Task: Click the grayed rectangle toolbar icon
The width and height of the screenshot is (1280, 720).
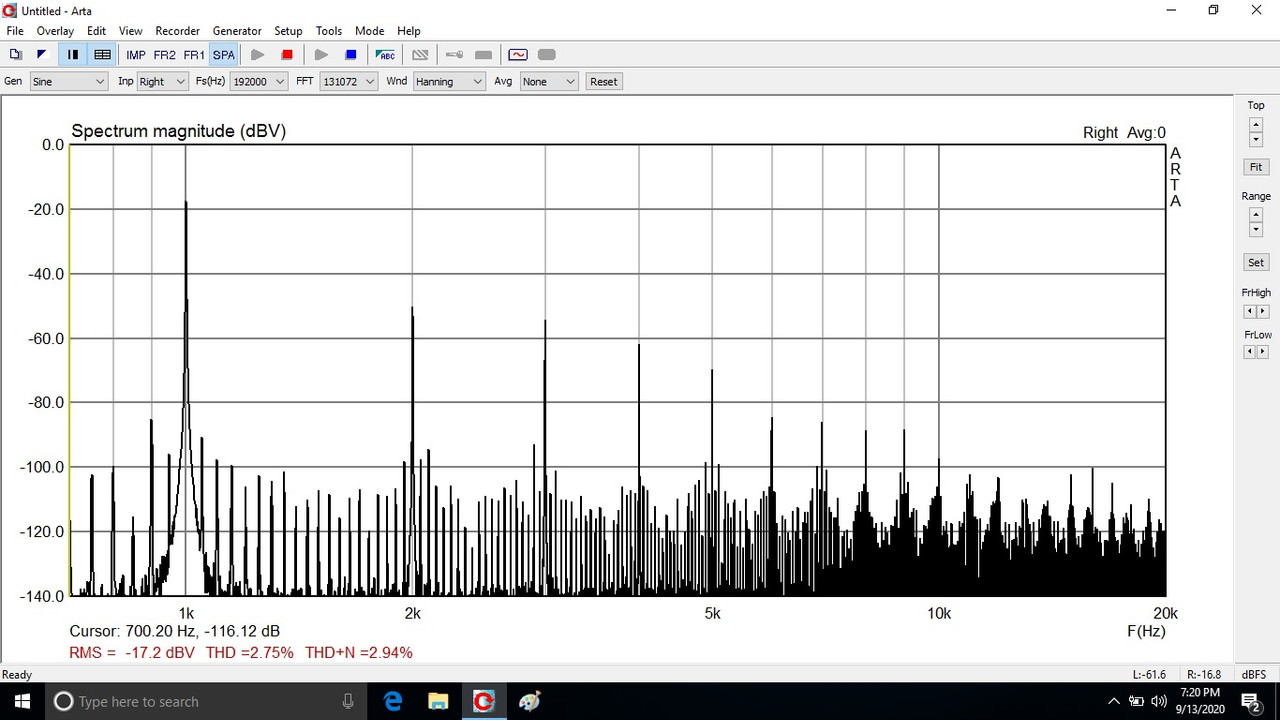Action: pyautogui.click(x=483, y=55)
